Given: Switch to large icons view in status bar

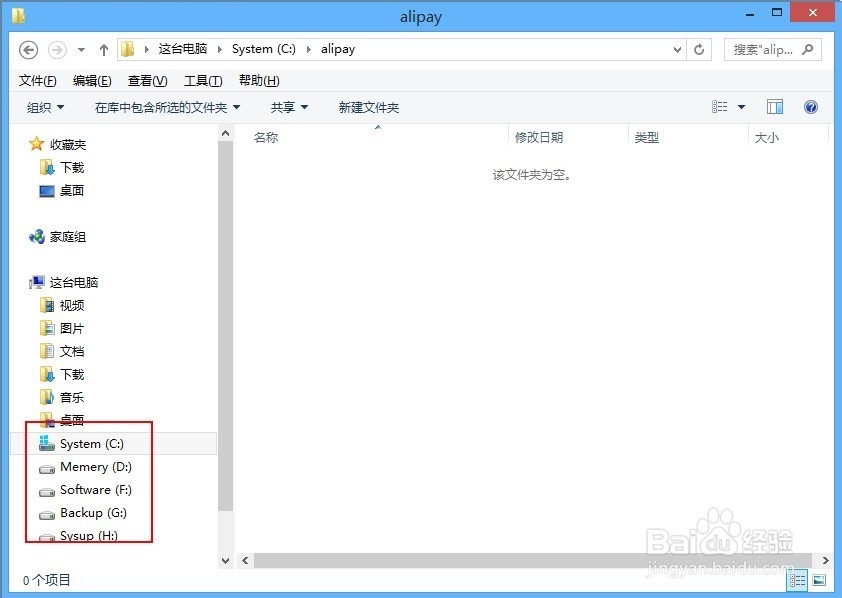Looking at the screenshot, I should point(819,580).
